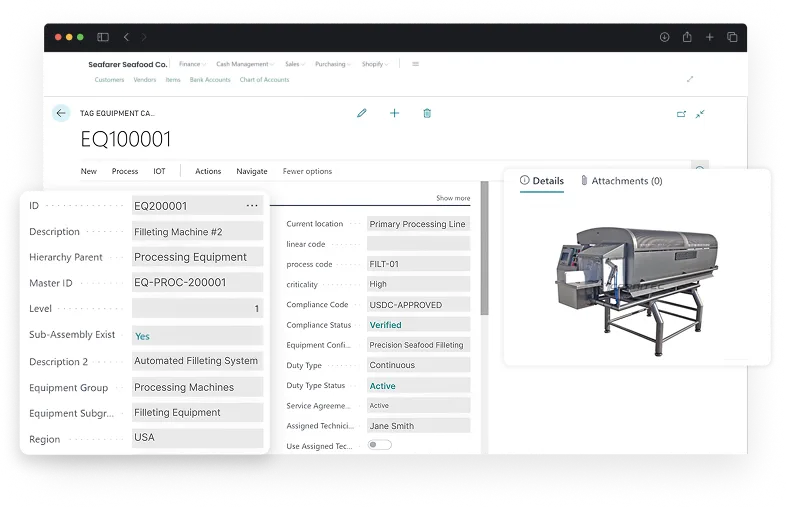The image size is (791, 508).
Task: Go back with the browser's left chevron
Action: click(126, 37)
